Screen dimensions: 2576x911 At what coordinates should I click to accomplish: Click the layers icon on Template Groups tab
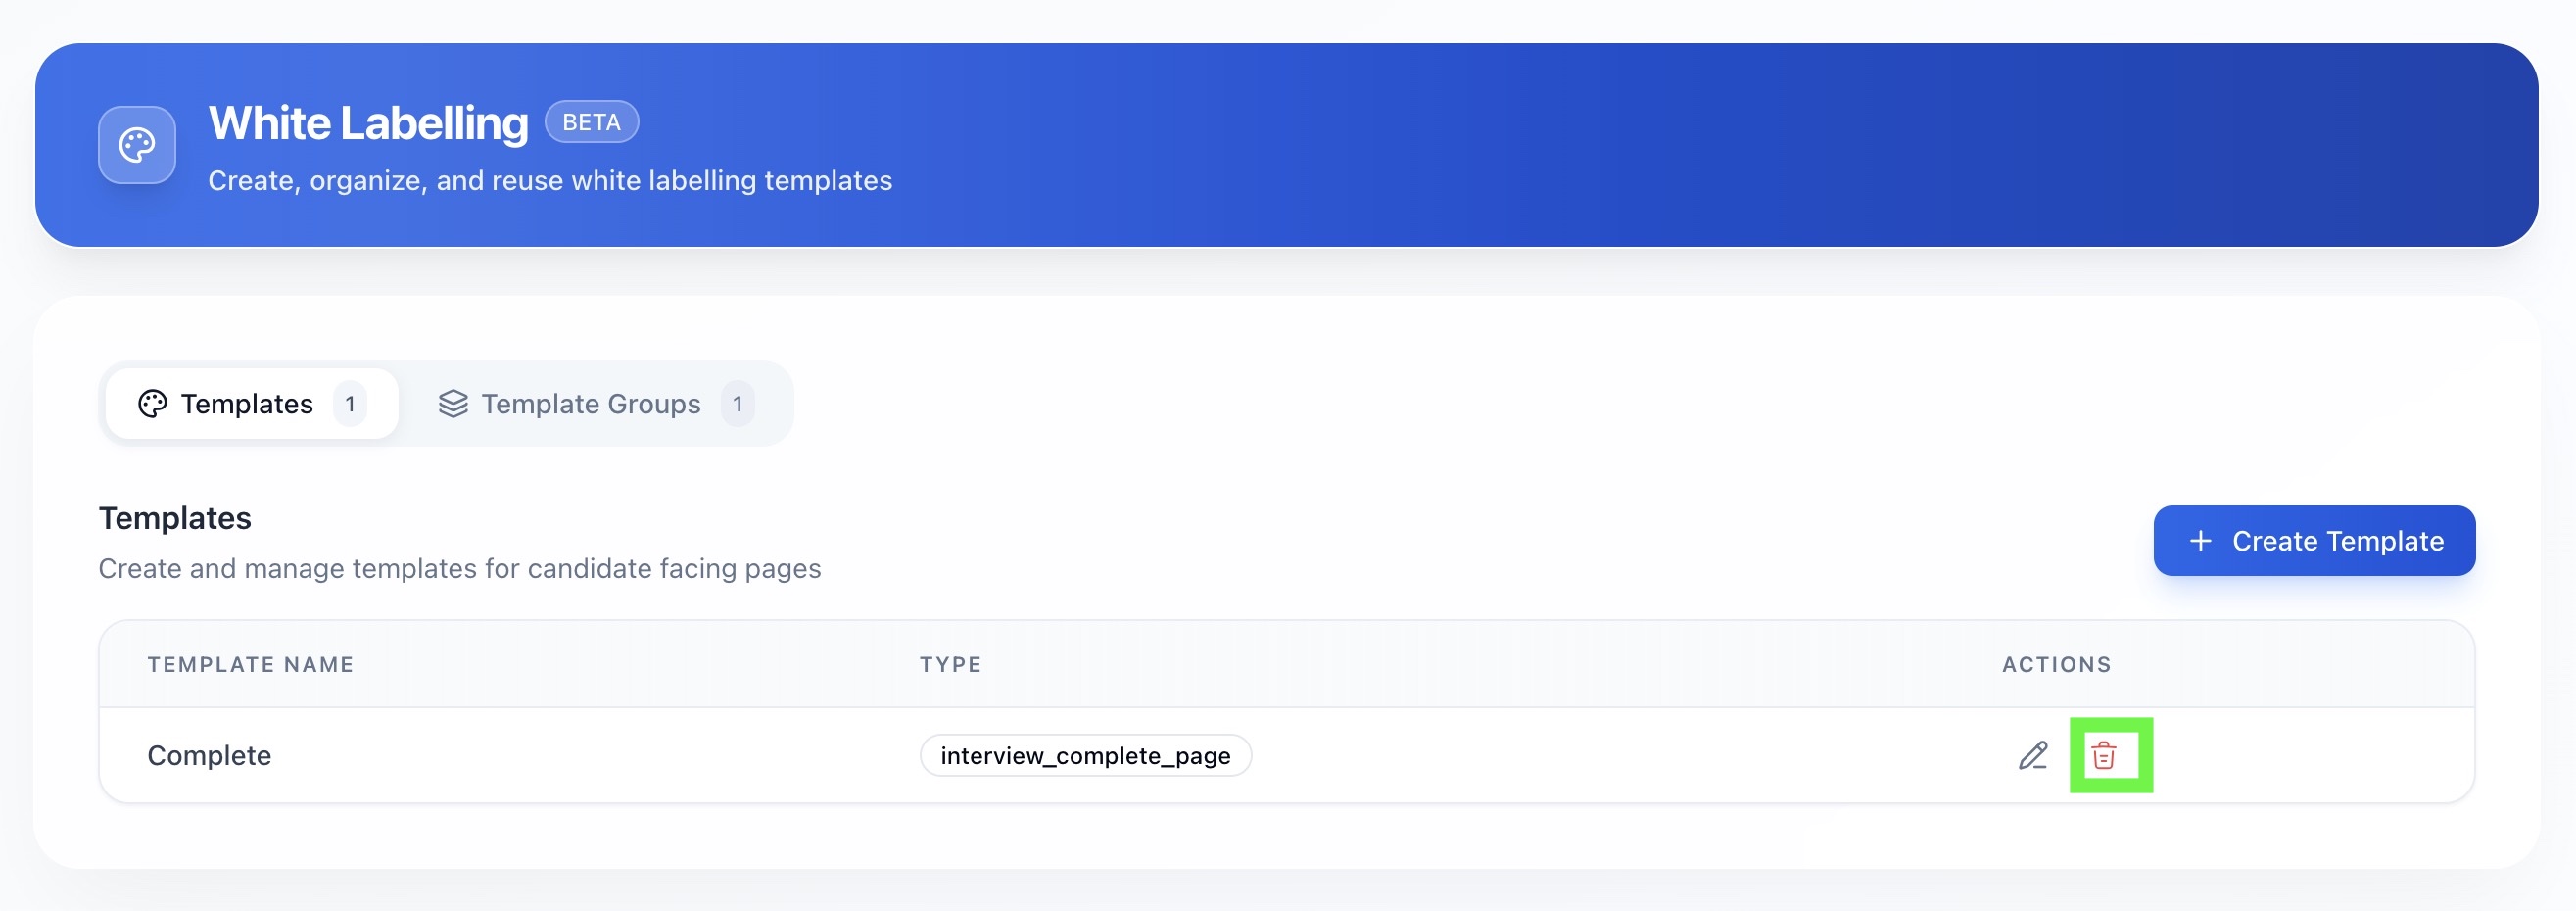(x=453, y=404)
